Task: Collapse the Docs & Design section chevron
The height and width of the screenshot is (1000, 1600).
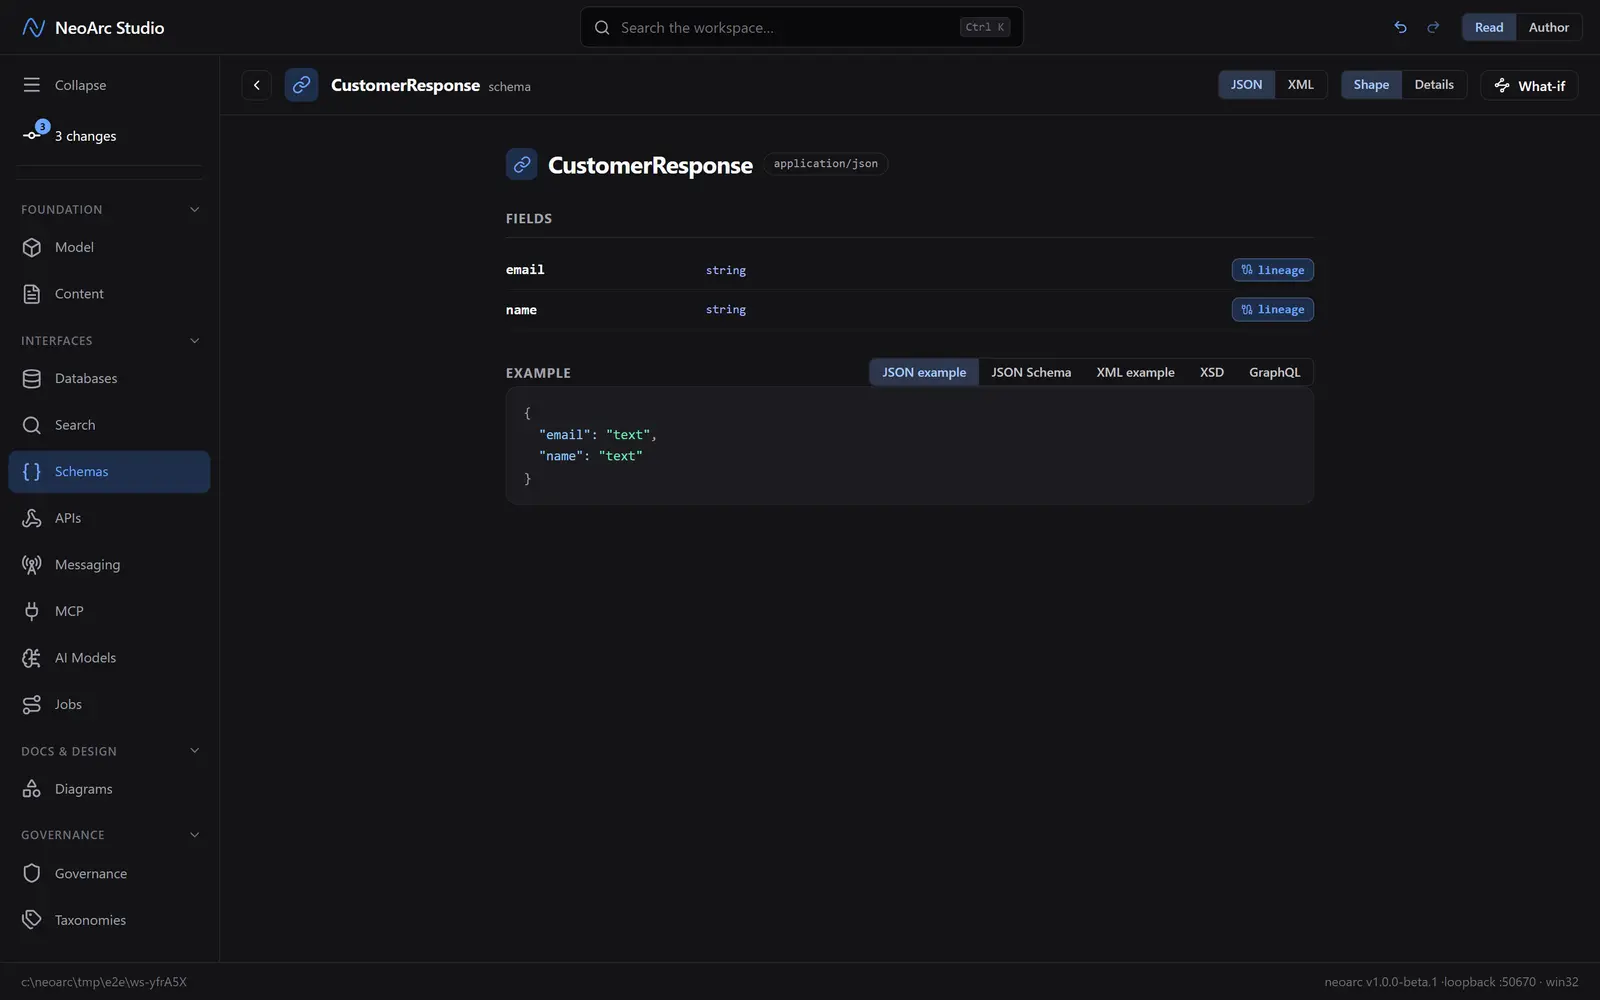Action: [195, 751]
